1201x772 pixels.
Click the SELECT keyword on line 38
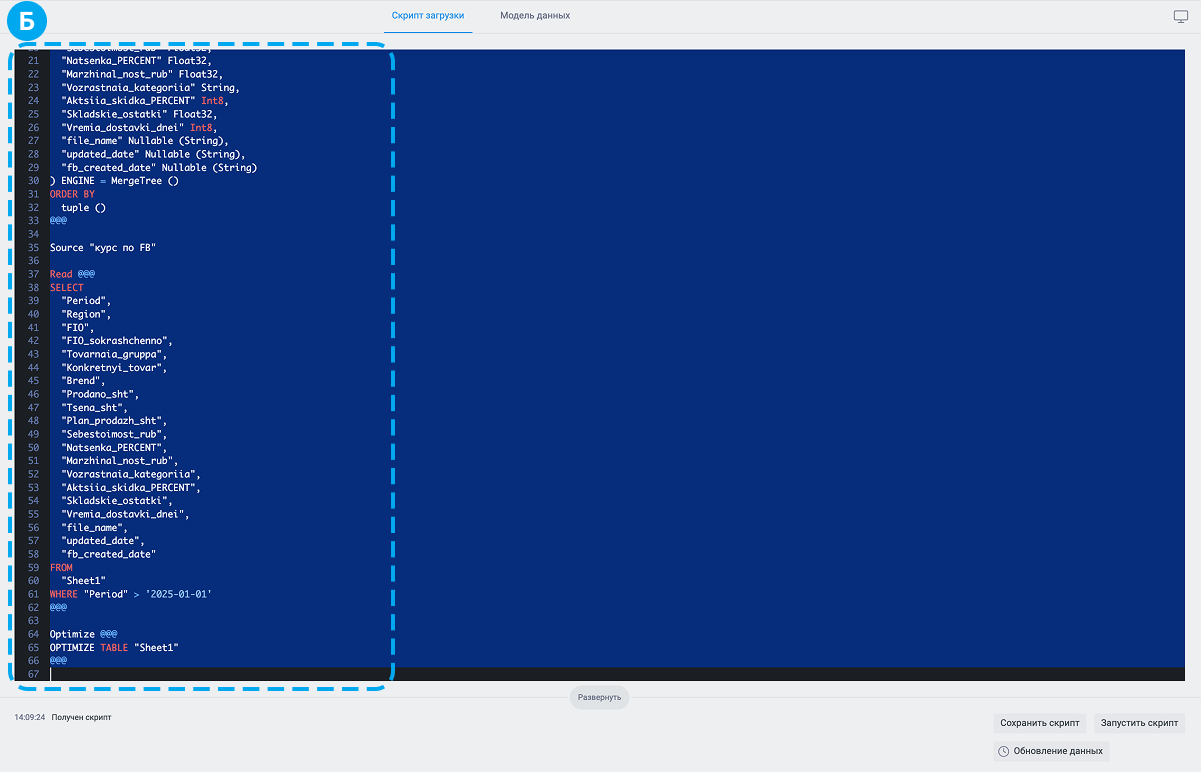click(x=67, y=287)
